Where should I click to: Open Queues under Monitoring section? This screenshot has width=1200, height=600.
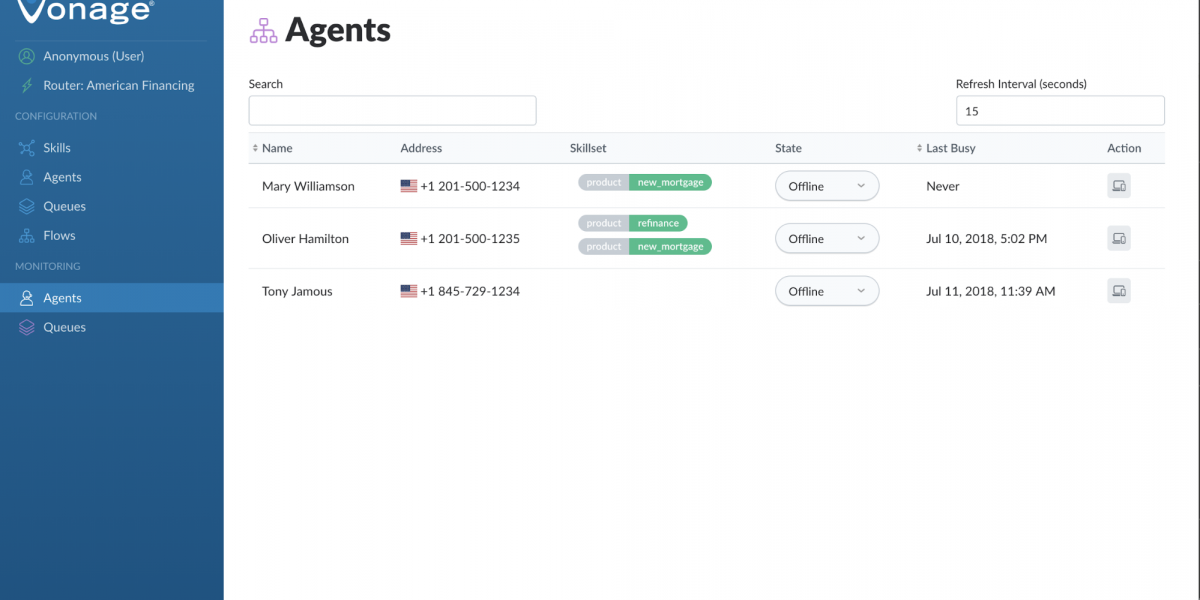pos(64,328)
